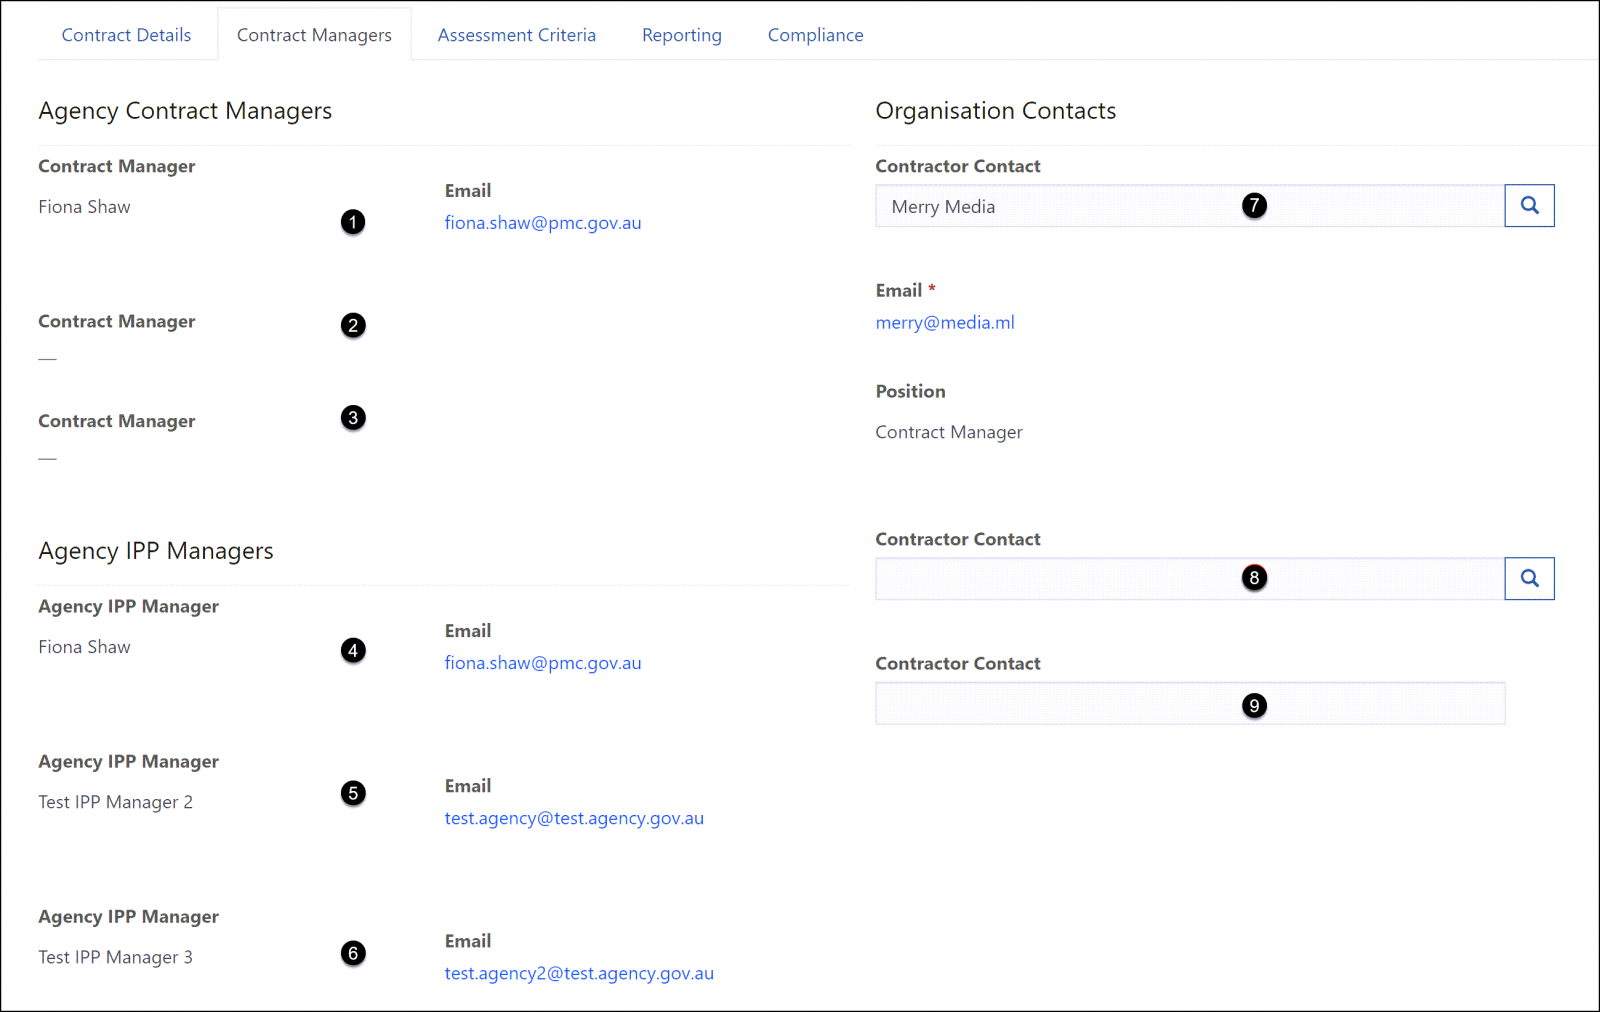Image resolution: width=1600 pixels, height=1012 pixels.
Task: Click search icon beside the empty second Contractor Contact
Action: point(1529,578)
